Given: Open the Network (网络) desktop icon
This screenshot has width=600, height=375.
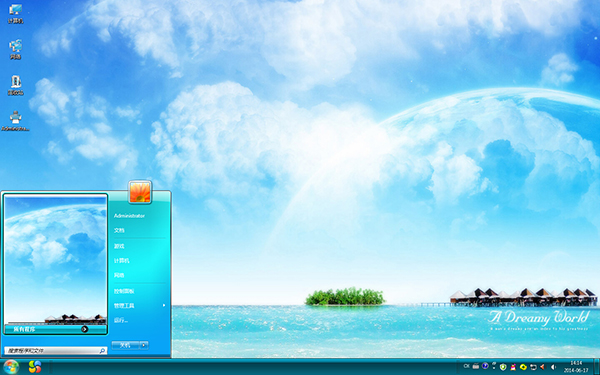Looking at the screenshot, I should coord(15,49).
